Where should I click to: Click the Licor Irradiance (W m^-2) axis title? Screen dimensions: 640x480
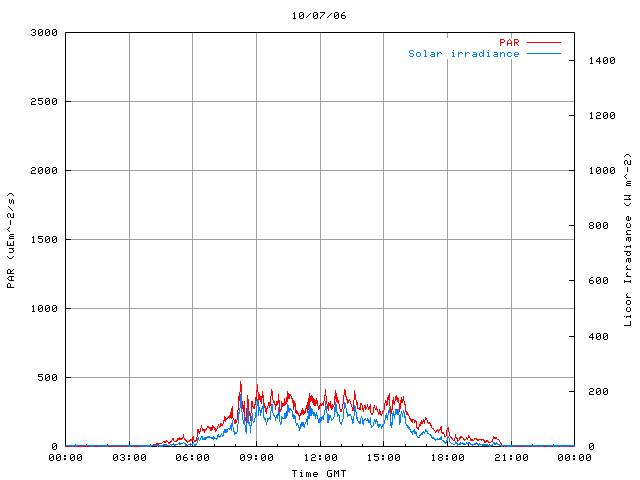coord(628,240)
